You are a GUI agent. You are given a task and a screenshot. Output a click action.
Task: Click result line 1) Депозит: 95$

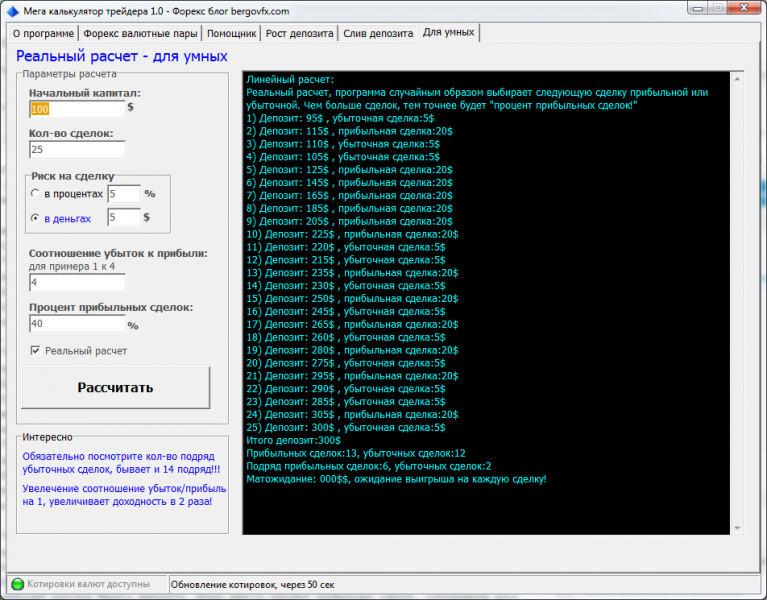click(x=340, y=118)
